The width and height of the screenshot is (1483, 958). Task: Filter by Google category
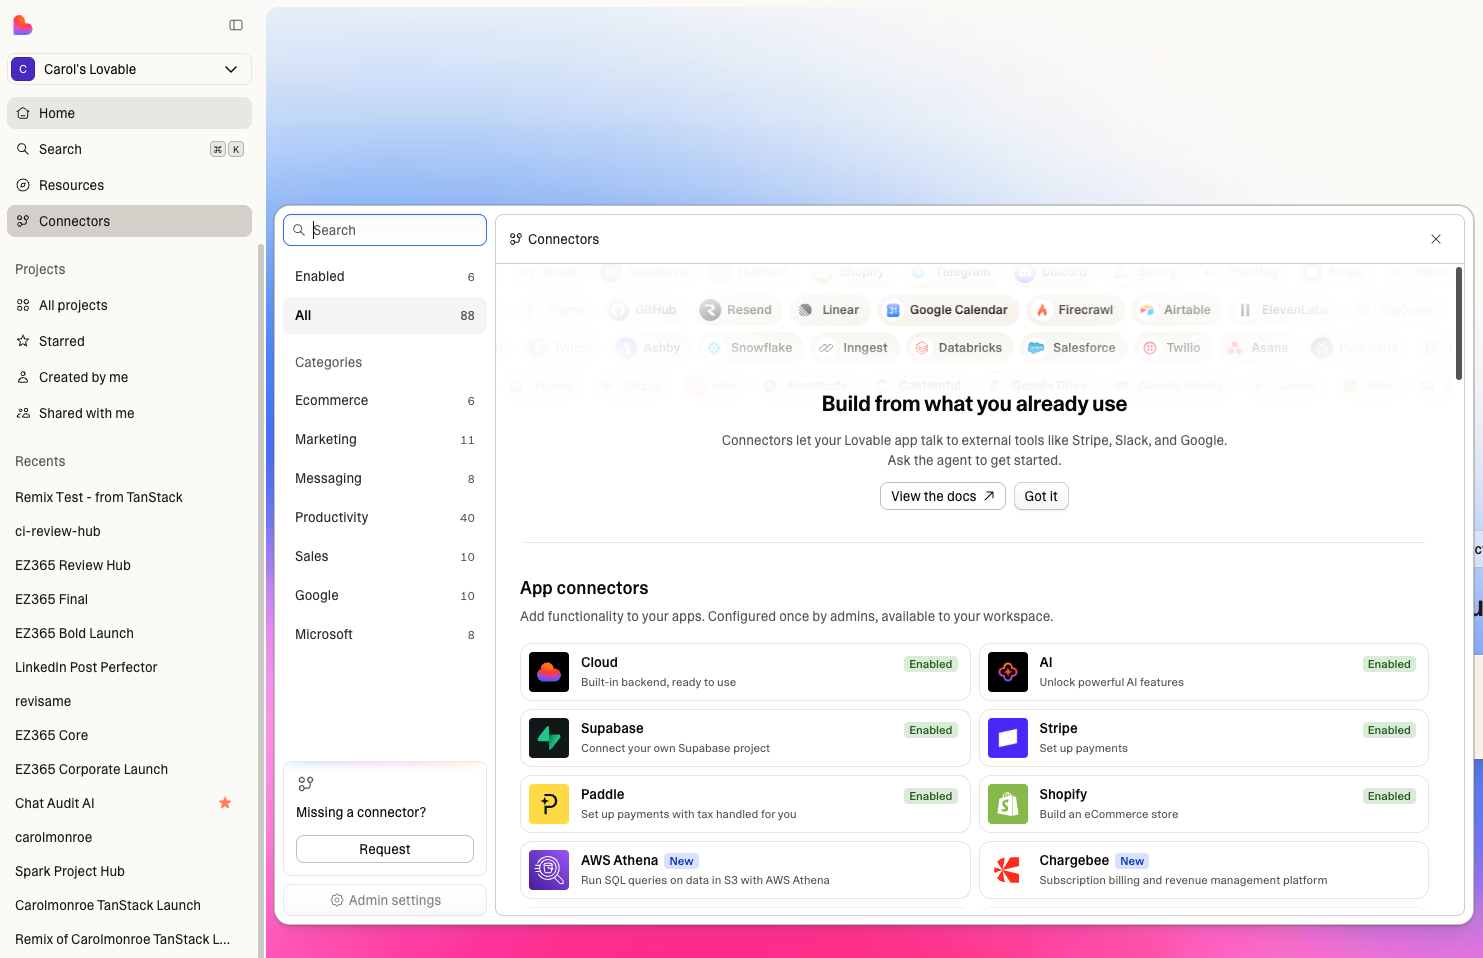tap(385, 595)
